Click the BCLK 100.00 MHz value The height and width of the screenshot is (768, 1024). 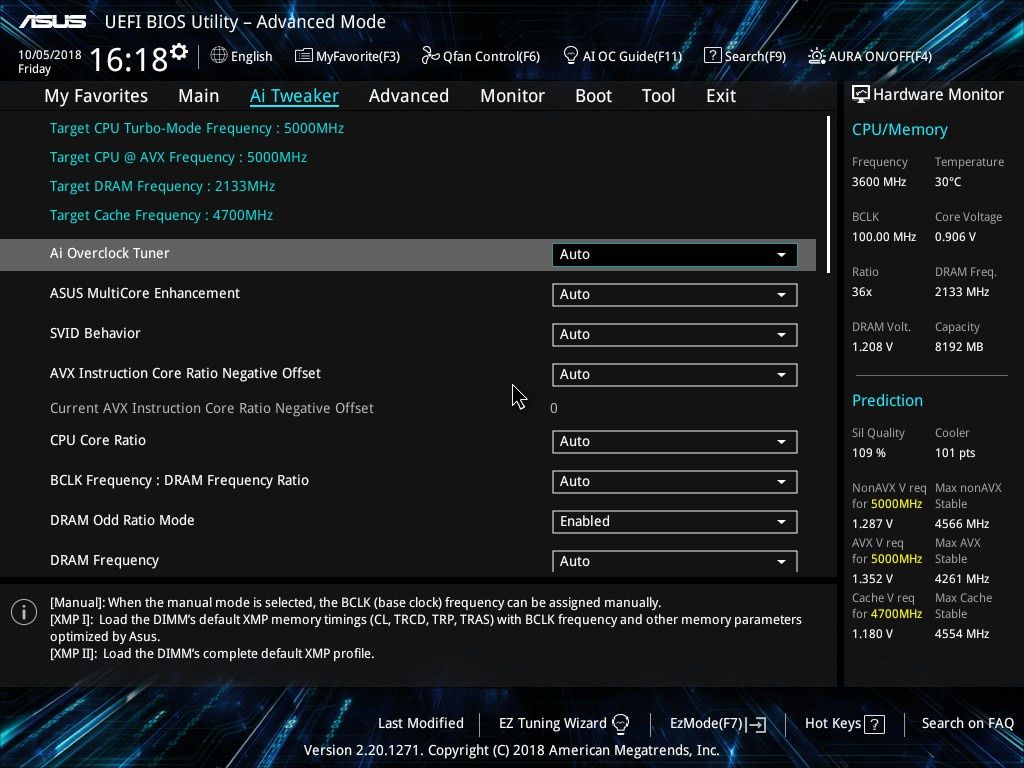tap(884, 237)
